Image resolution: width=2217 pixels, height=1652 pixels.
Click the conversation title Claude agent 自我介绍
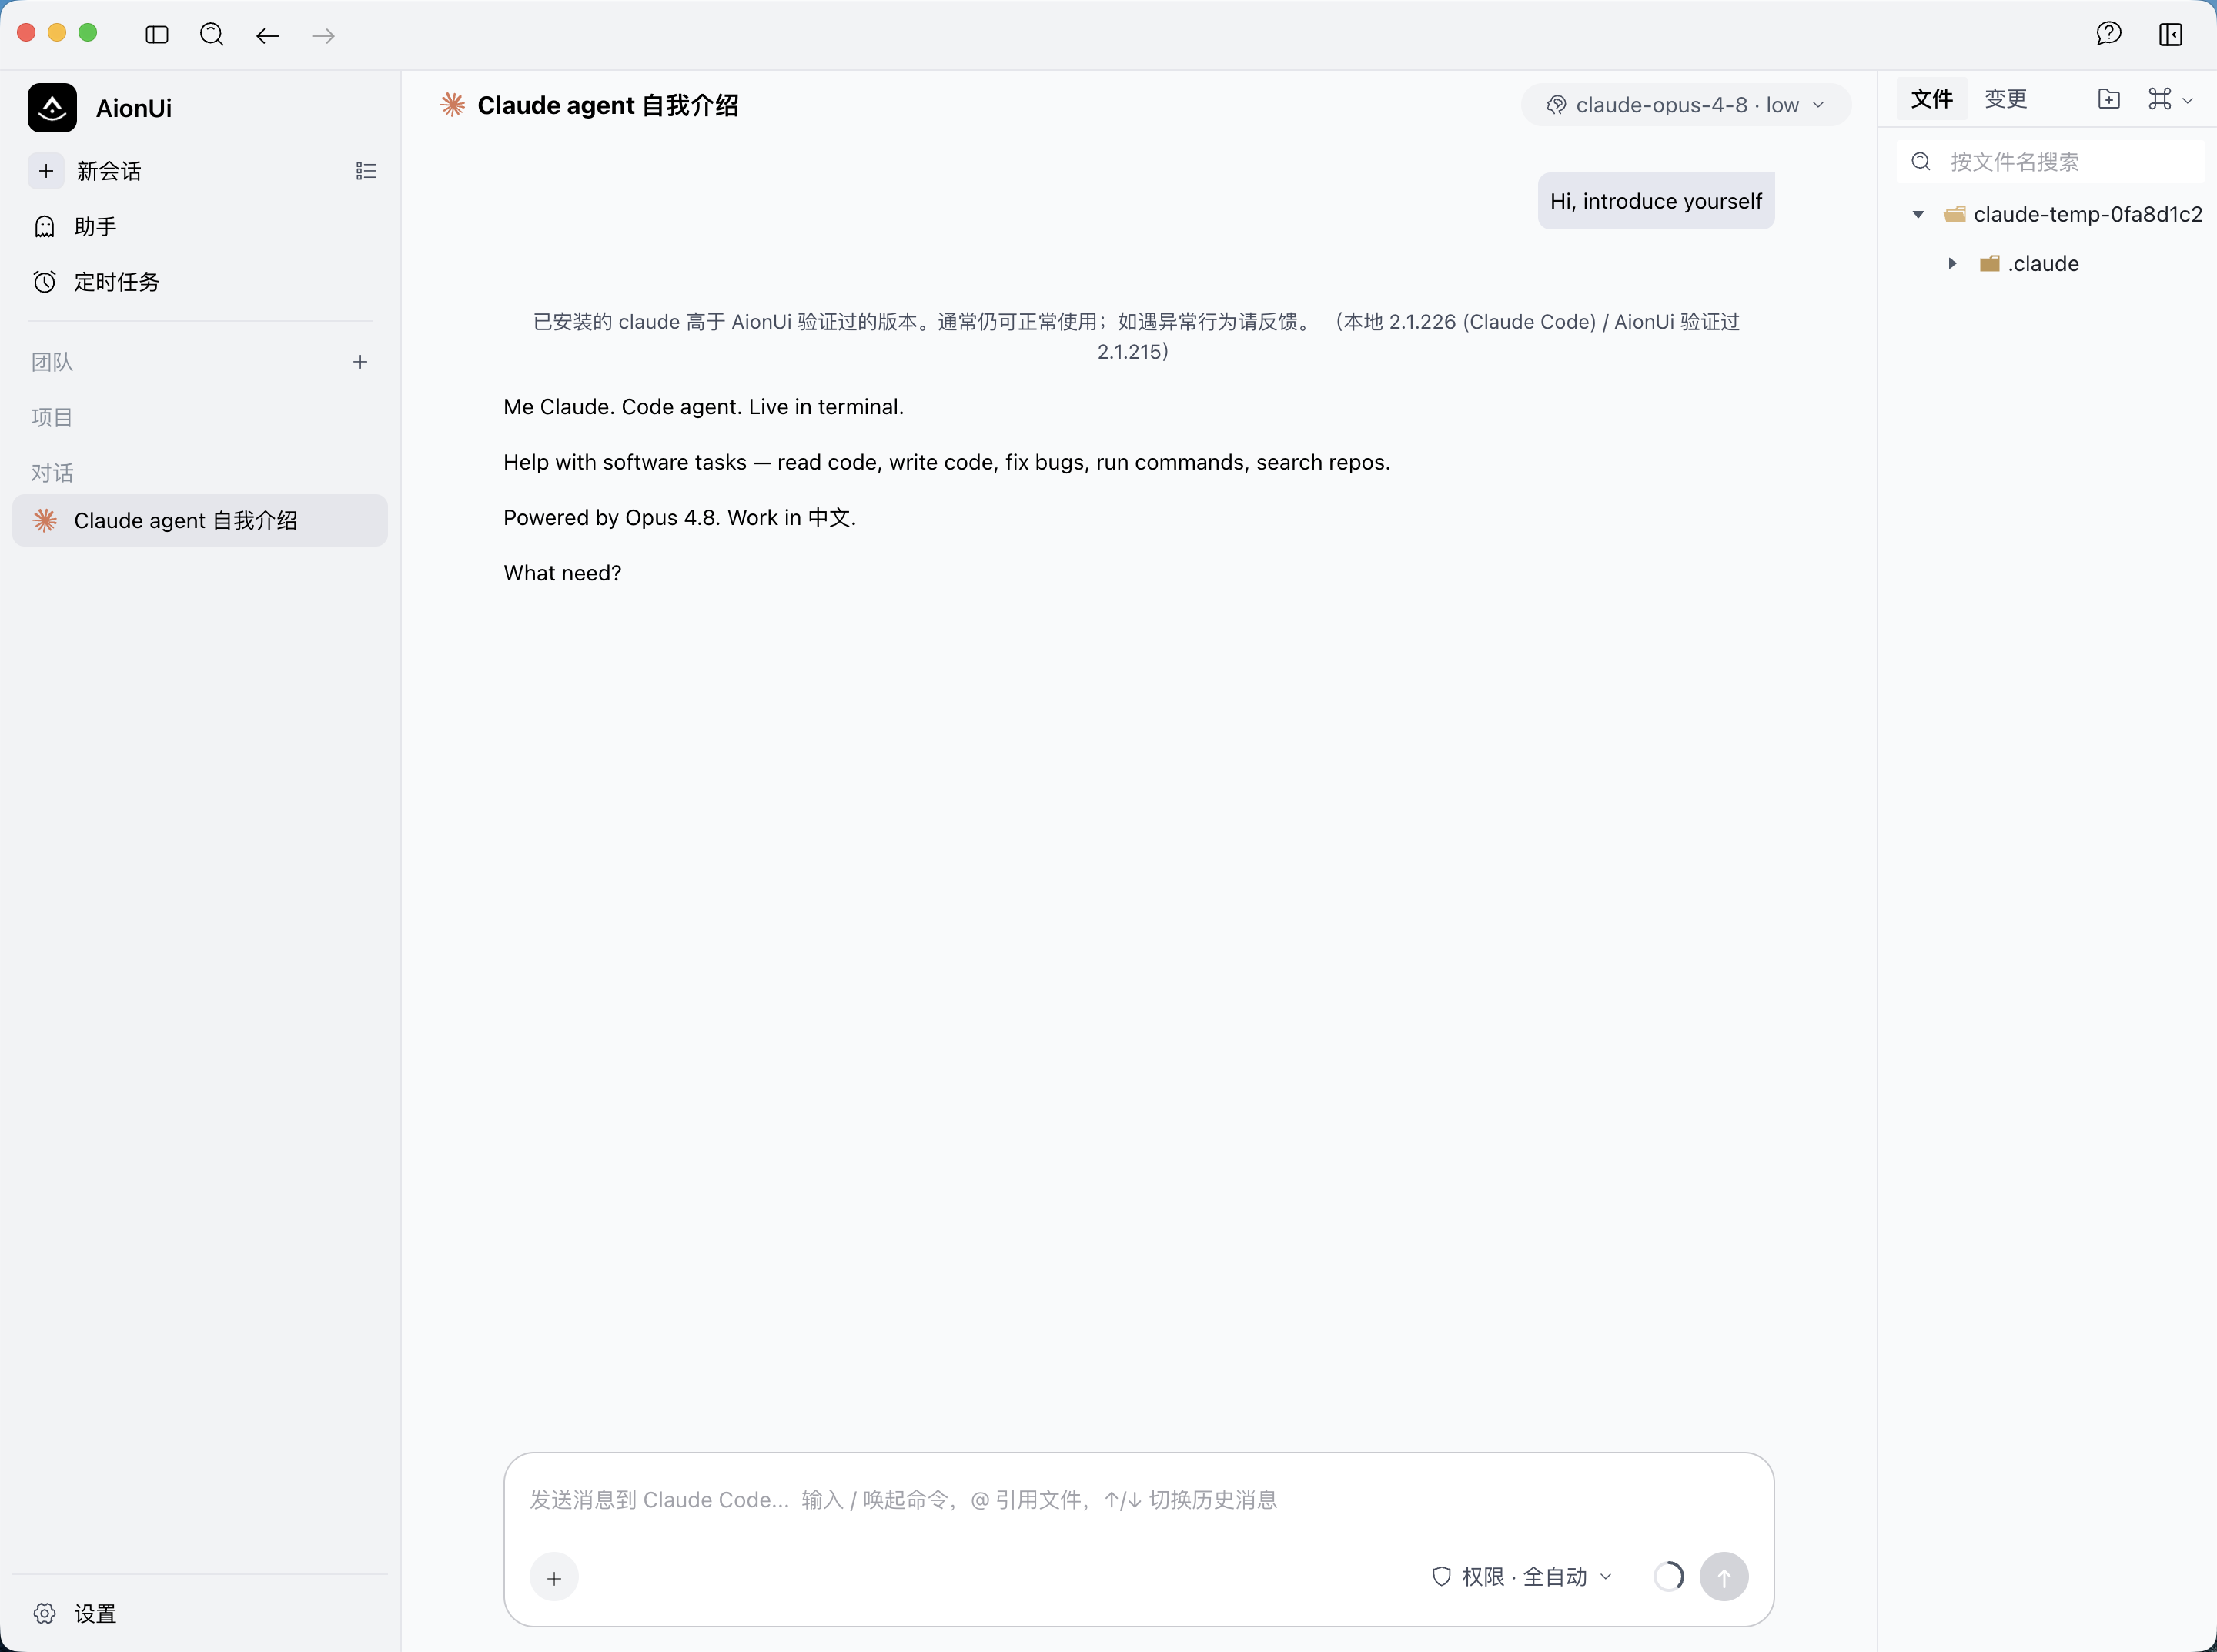608,105
